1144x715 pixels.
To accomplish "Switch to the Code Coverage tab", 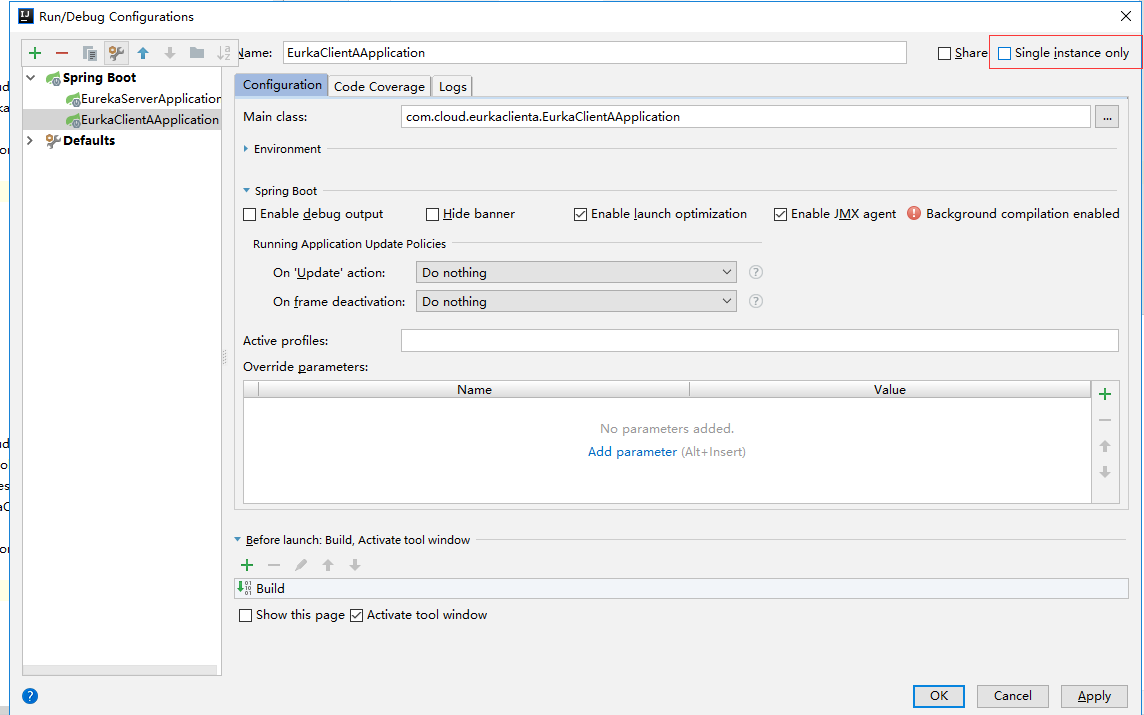I will (x=379, y=85).
